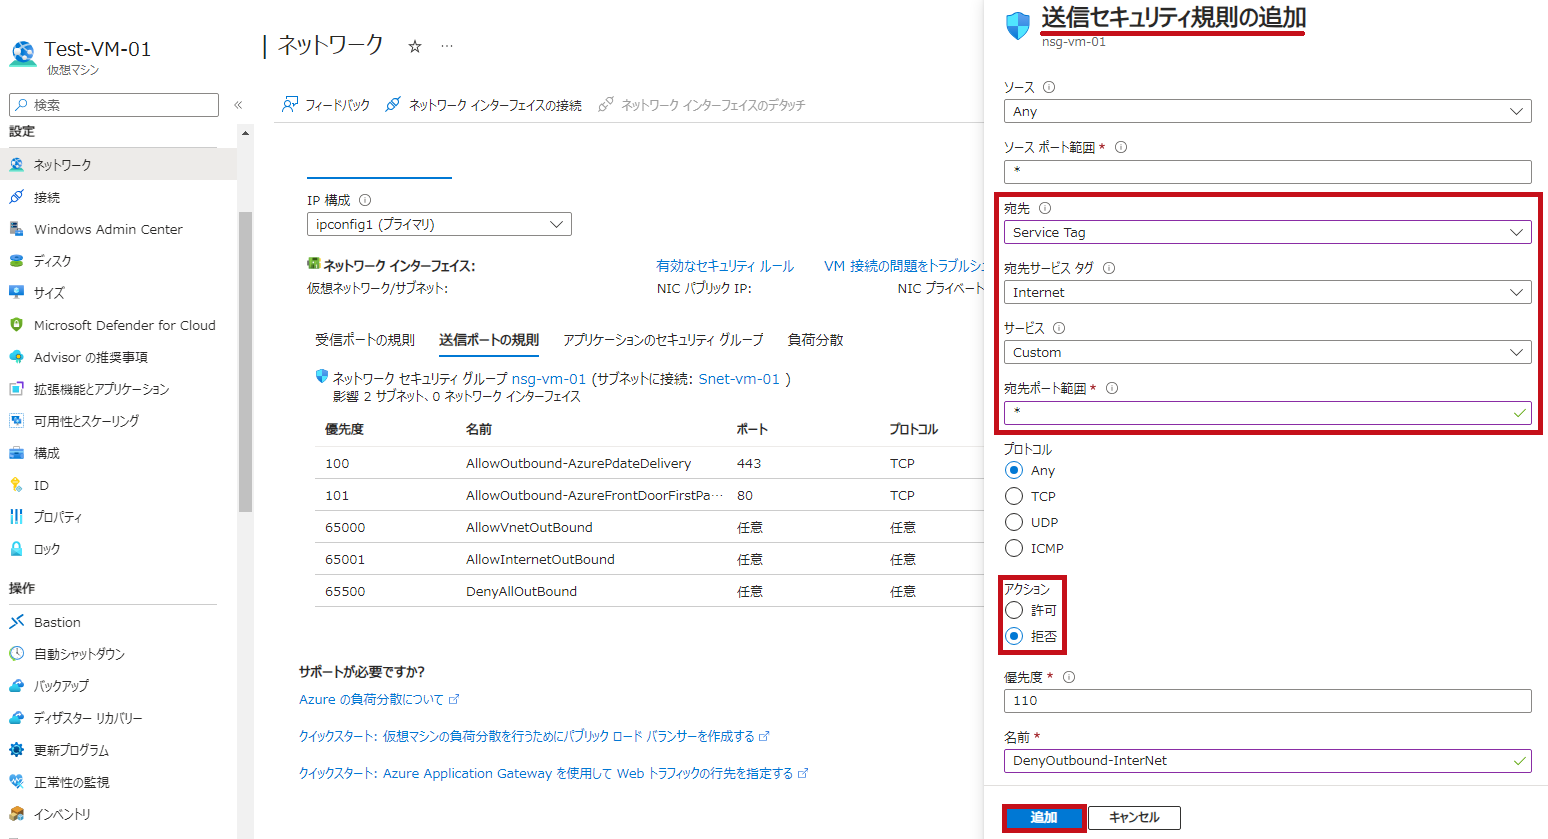This screenshot has height=839, width=1548.
Task: Open Azure の負荷分散について link
Action: 379,699
